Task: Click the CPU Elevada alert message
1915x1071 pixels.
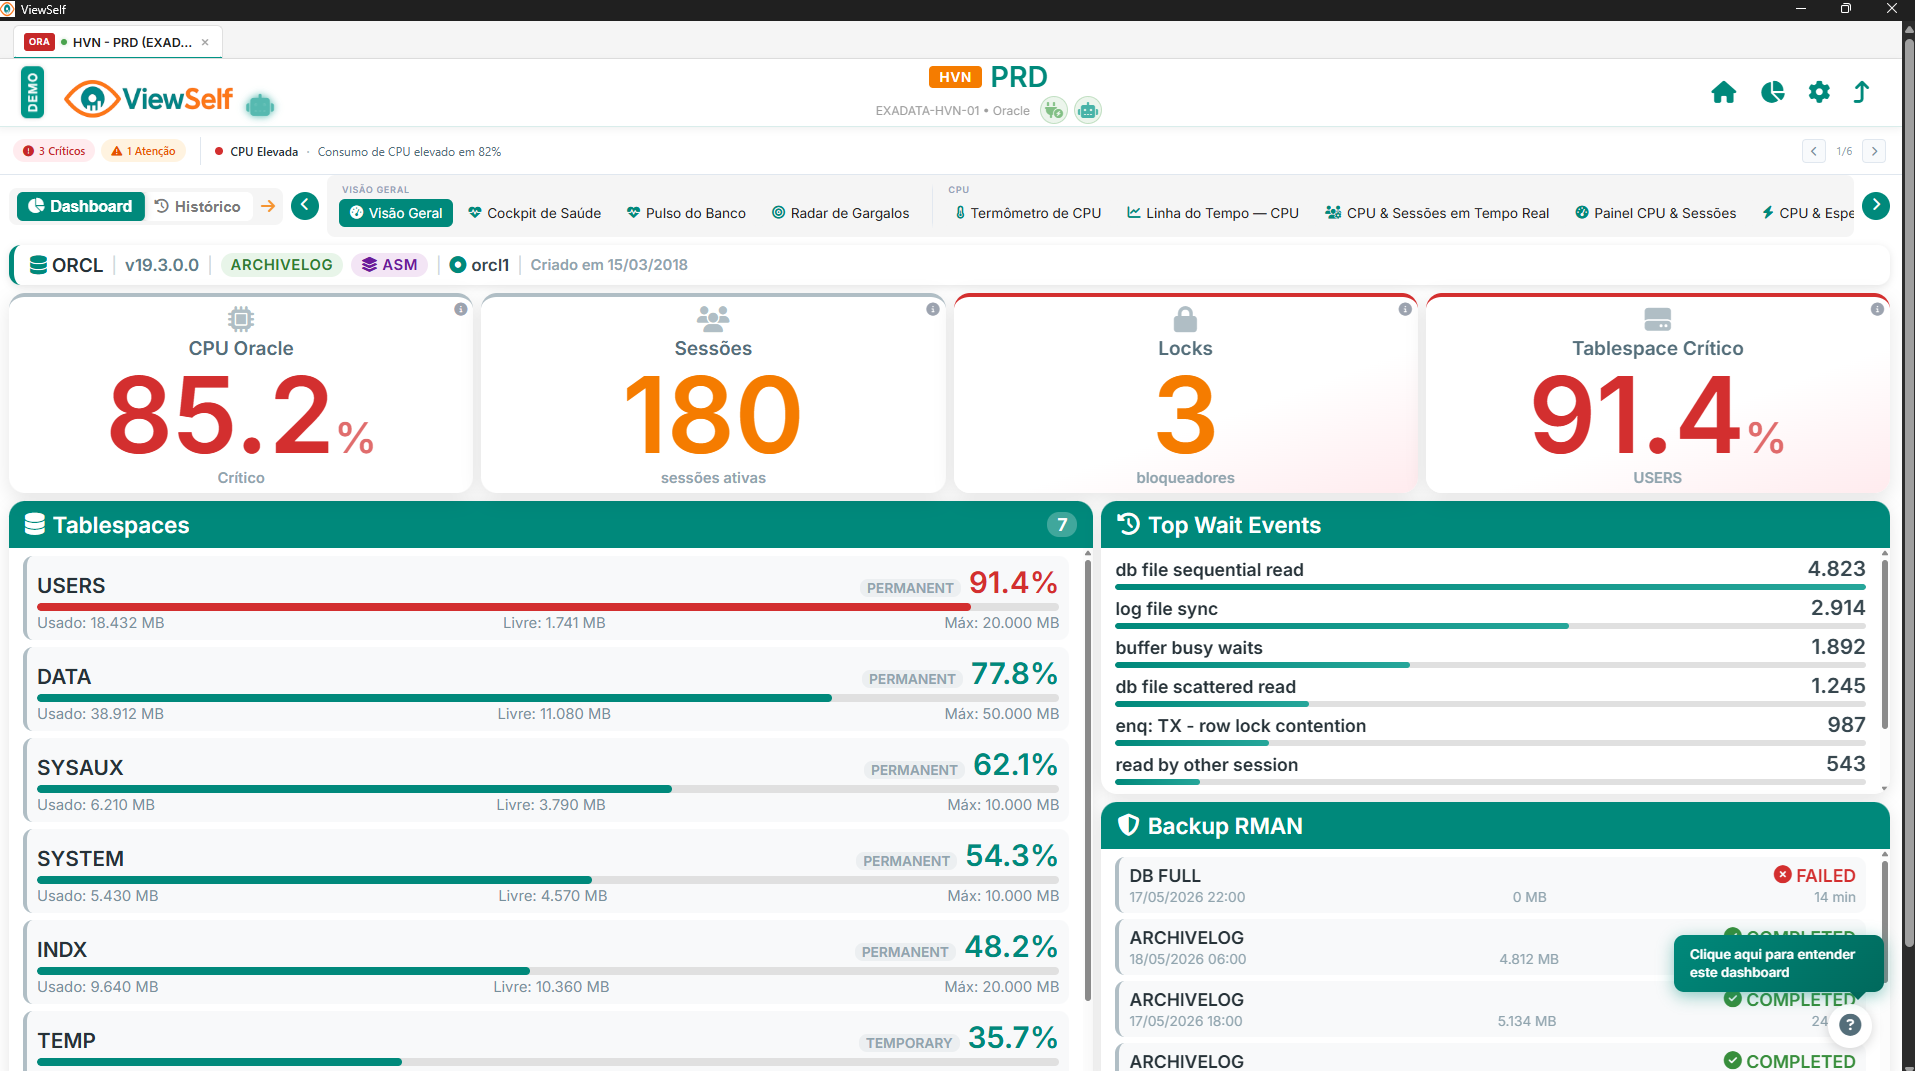Action: tap(358, 152)
